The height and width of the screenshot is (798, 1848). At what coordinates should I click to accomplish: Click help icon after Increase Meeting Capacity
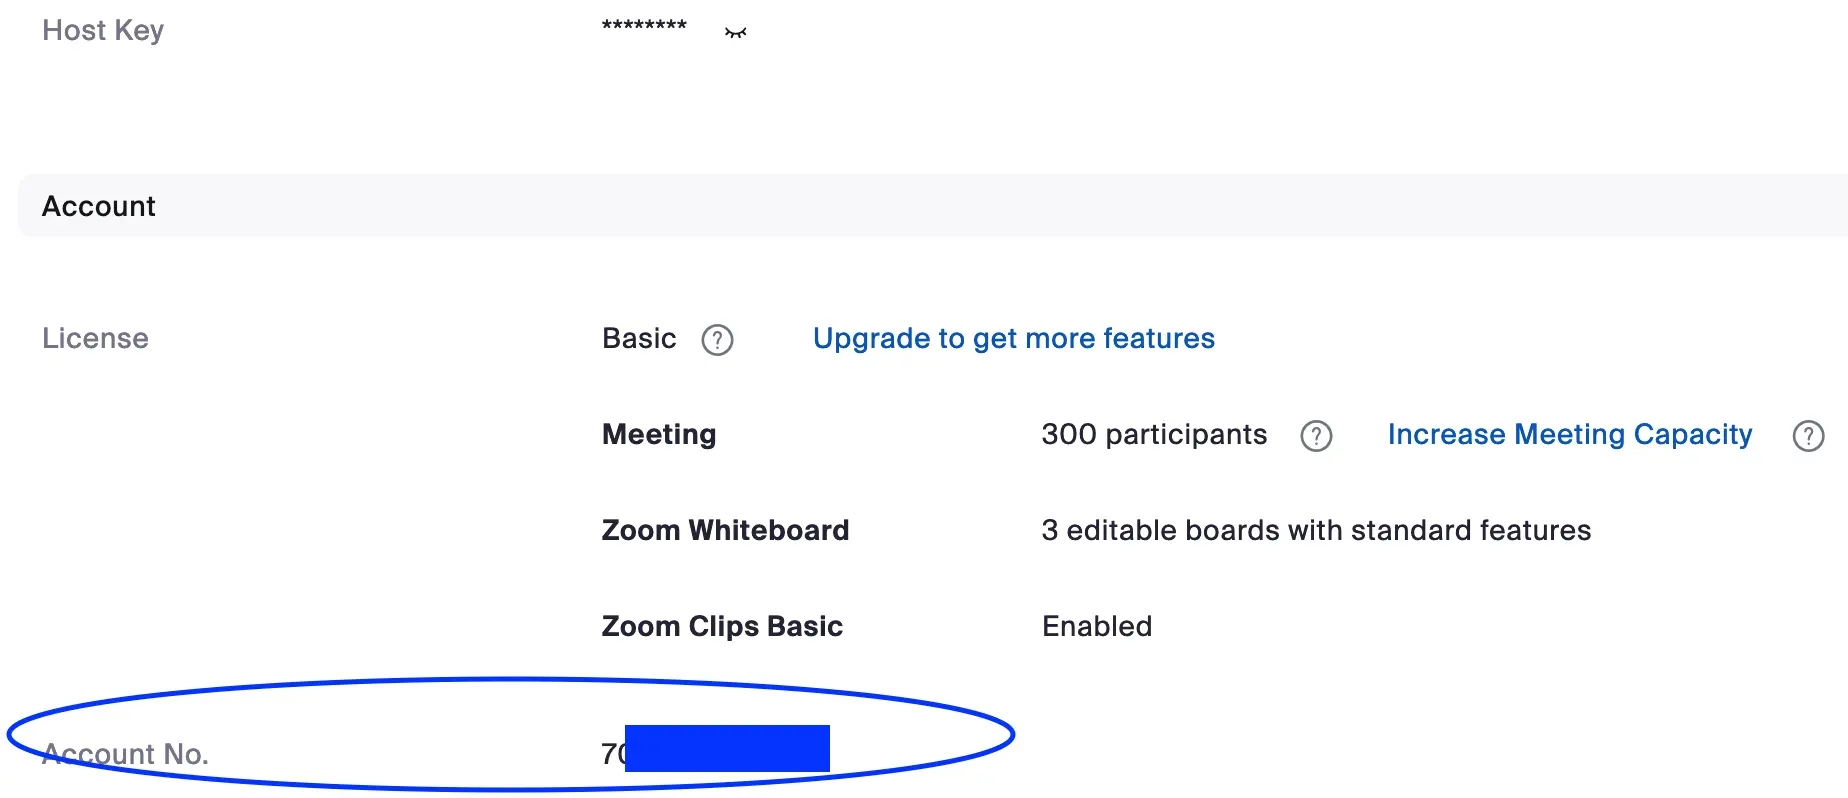point(1808,436)
